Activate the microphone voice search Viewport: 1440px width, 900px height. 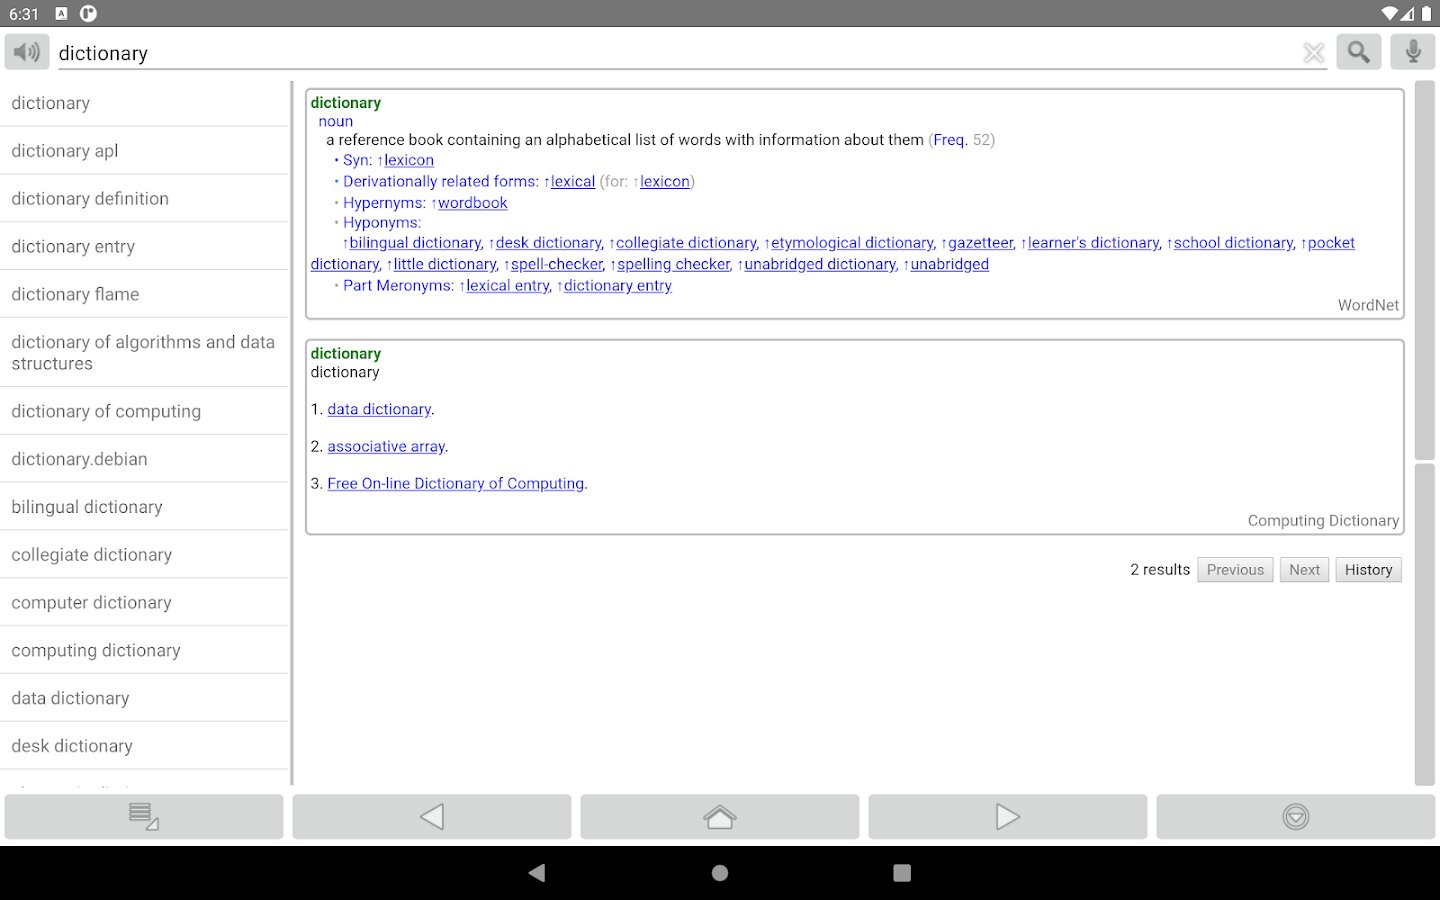click(1412, 52)
